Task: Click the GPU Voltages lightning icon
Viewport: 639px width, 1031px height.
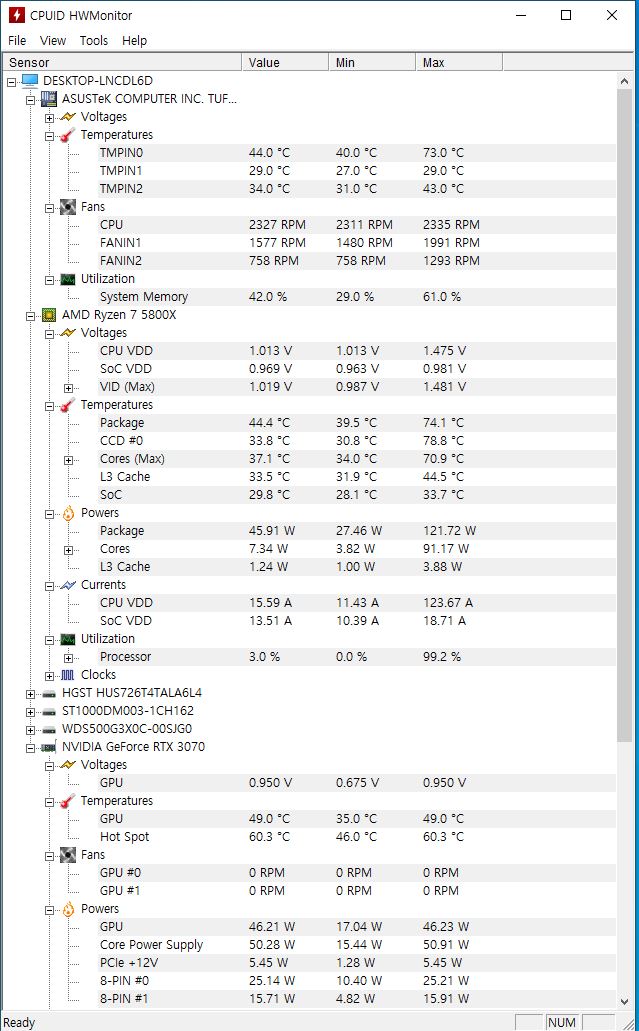Action: pos(68,765)
